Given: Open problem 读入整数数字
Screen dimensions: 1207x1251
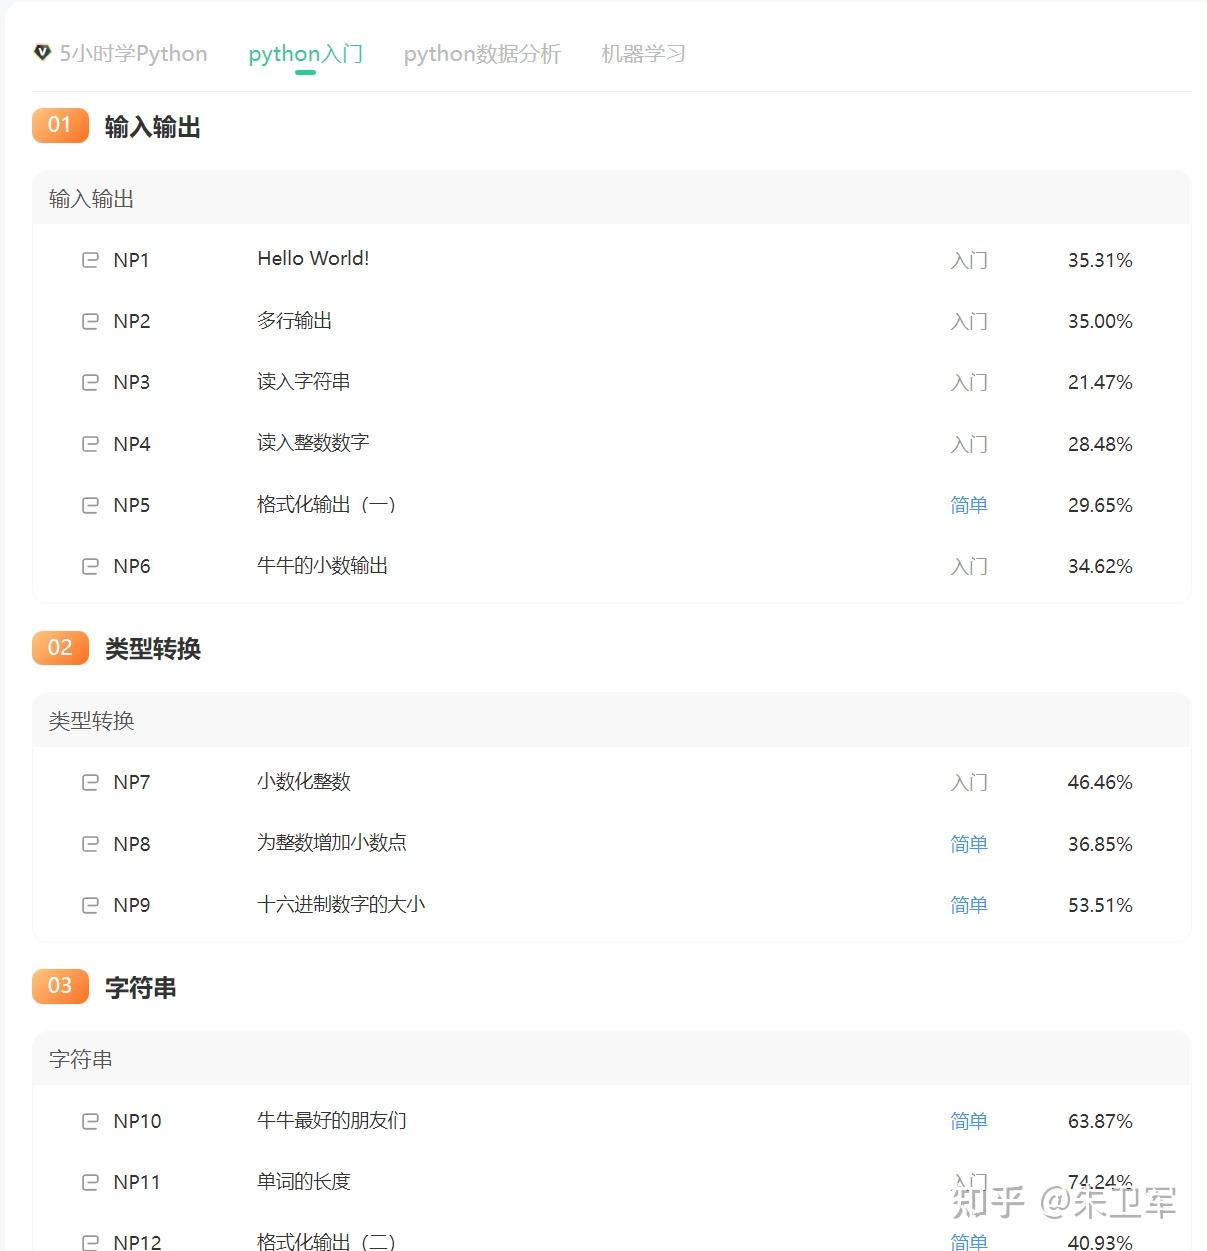Looking at the screenshot, I should [313, 443].
